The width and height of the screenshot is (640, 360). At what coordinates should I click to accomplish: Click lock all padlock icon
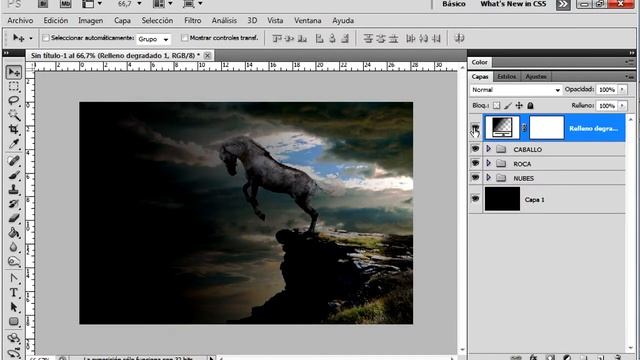coord(530,106)
